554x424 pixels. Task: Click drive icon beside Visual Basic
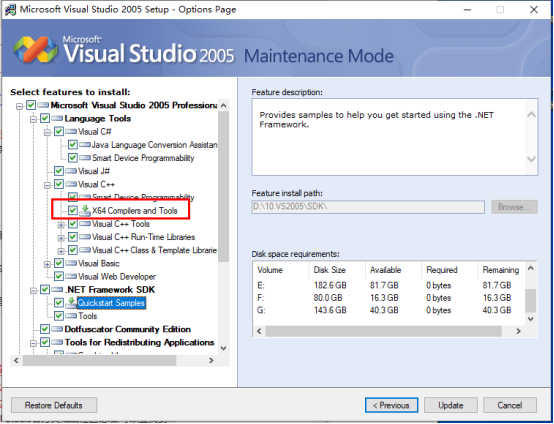click(71, 263)
